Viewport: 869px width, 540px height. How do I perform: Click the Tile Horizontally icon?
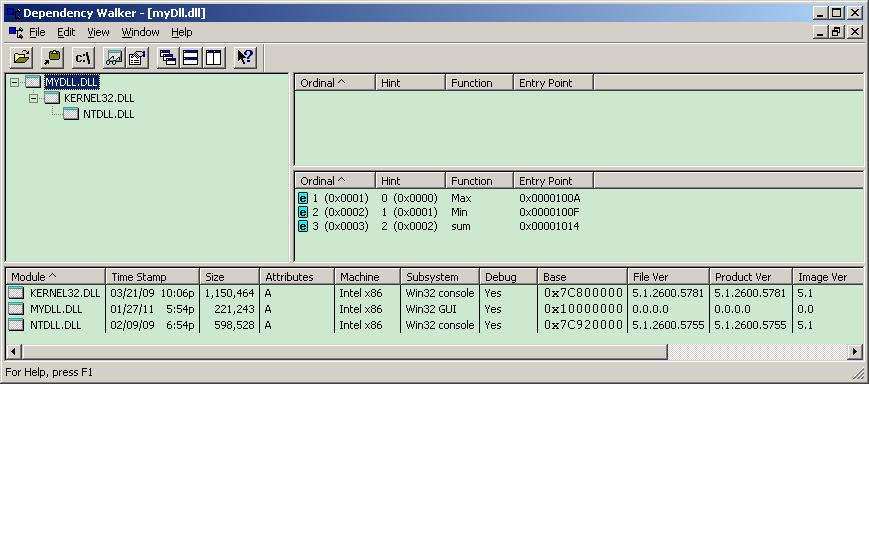tap(190, 58)
